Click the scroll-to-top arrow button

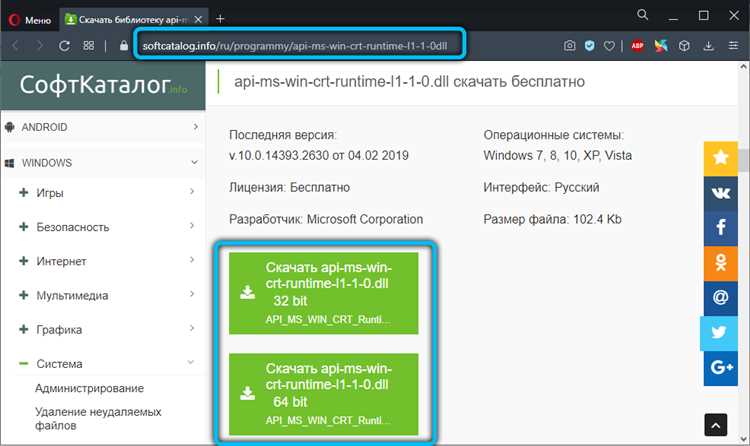(x=716, y=425)
